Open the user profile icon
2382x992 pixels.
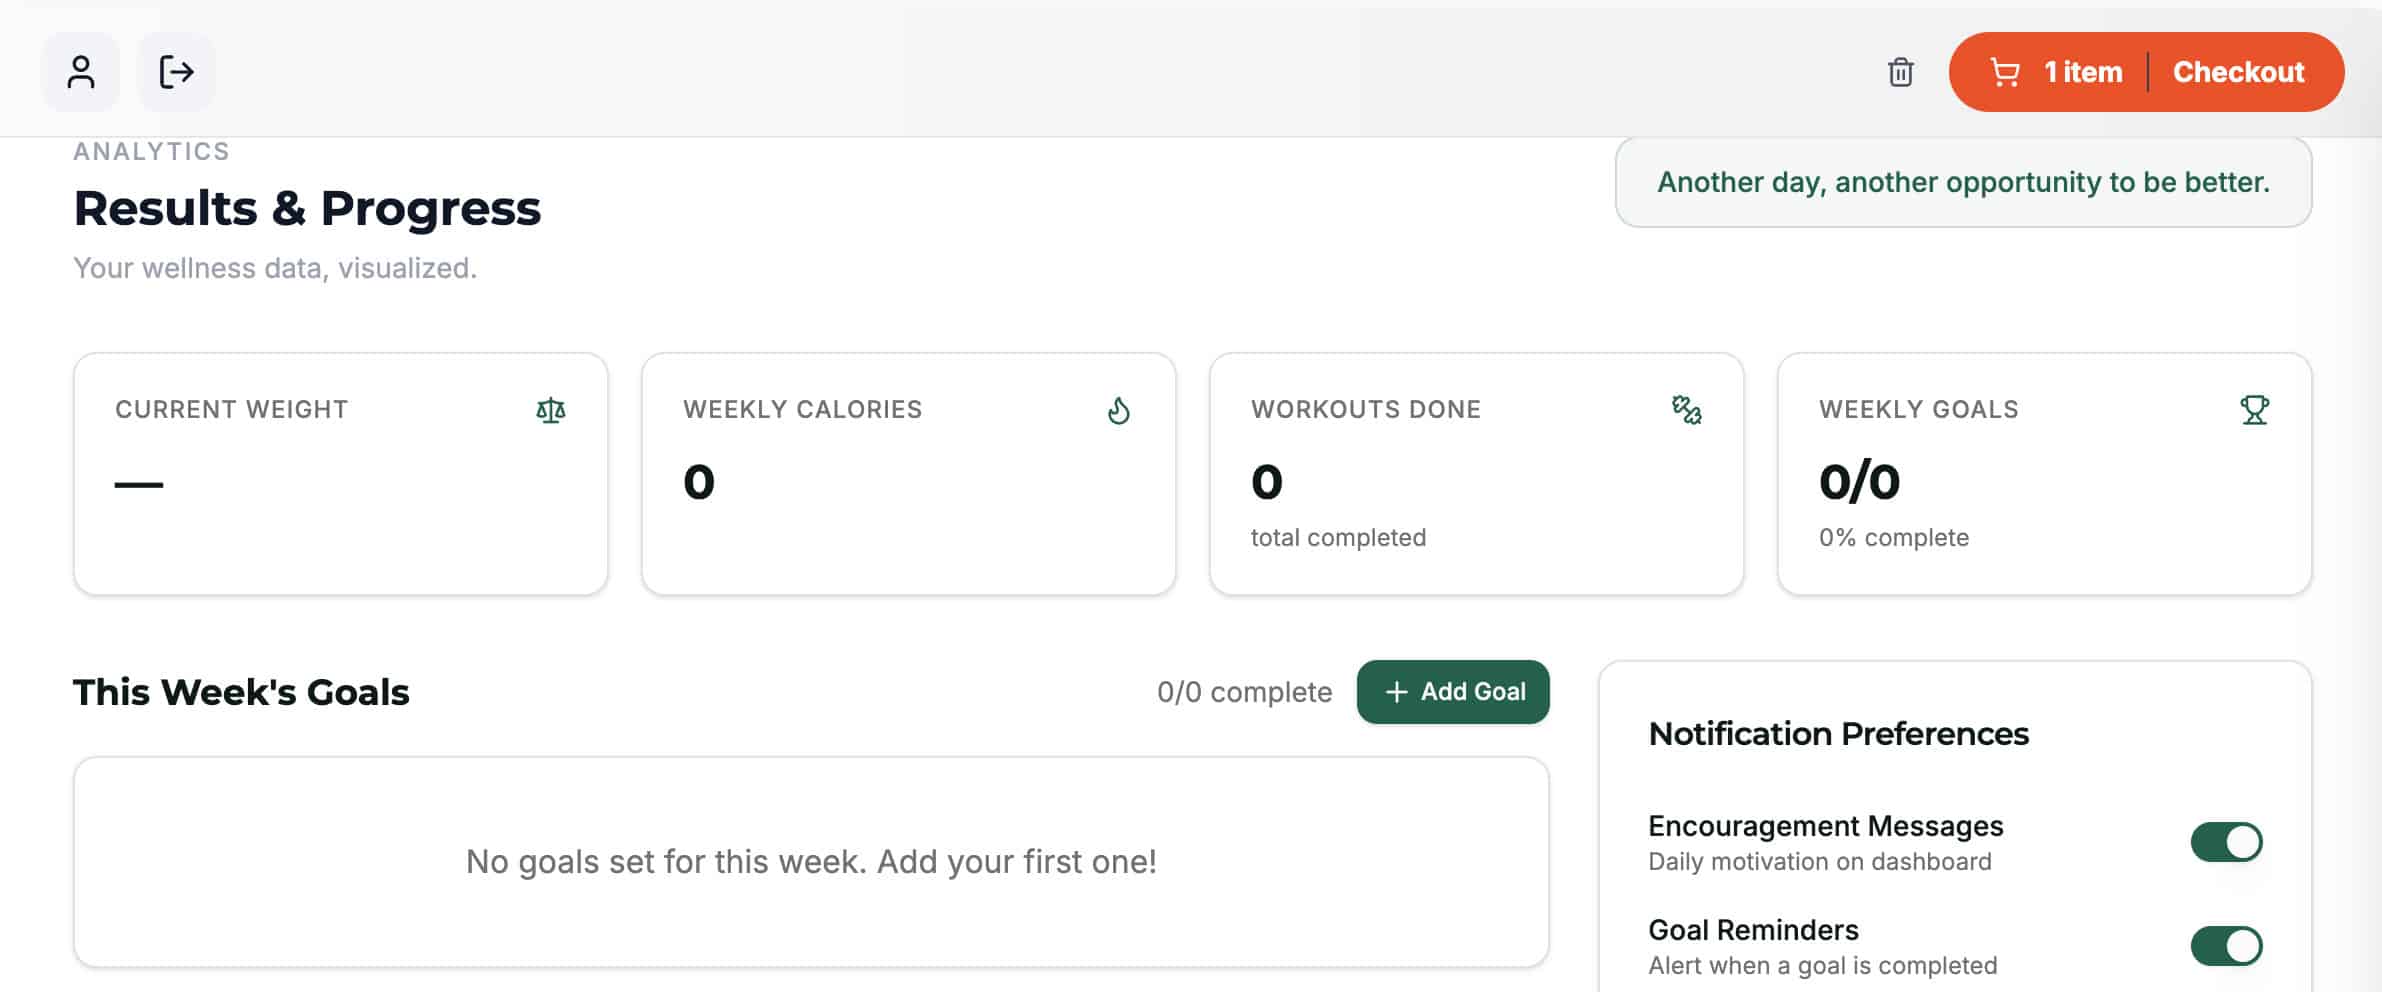point(80,72)
